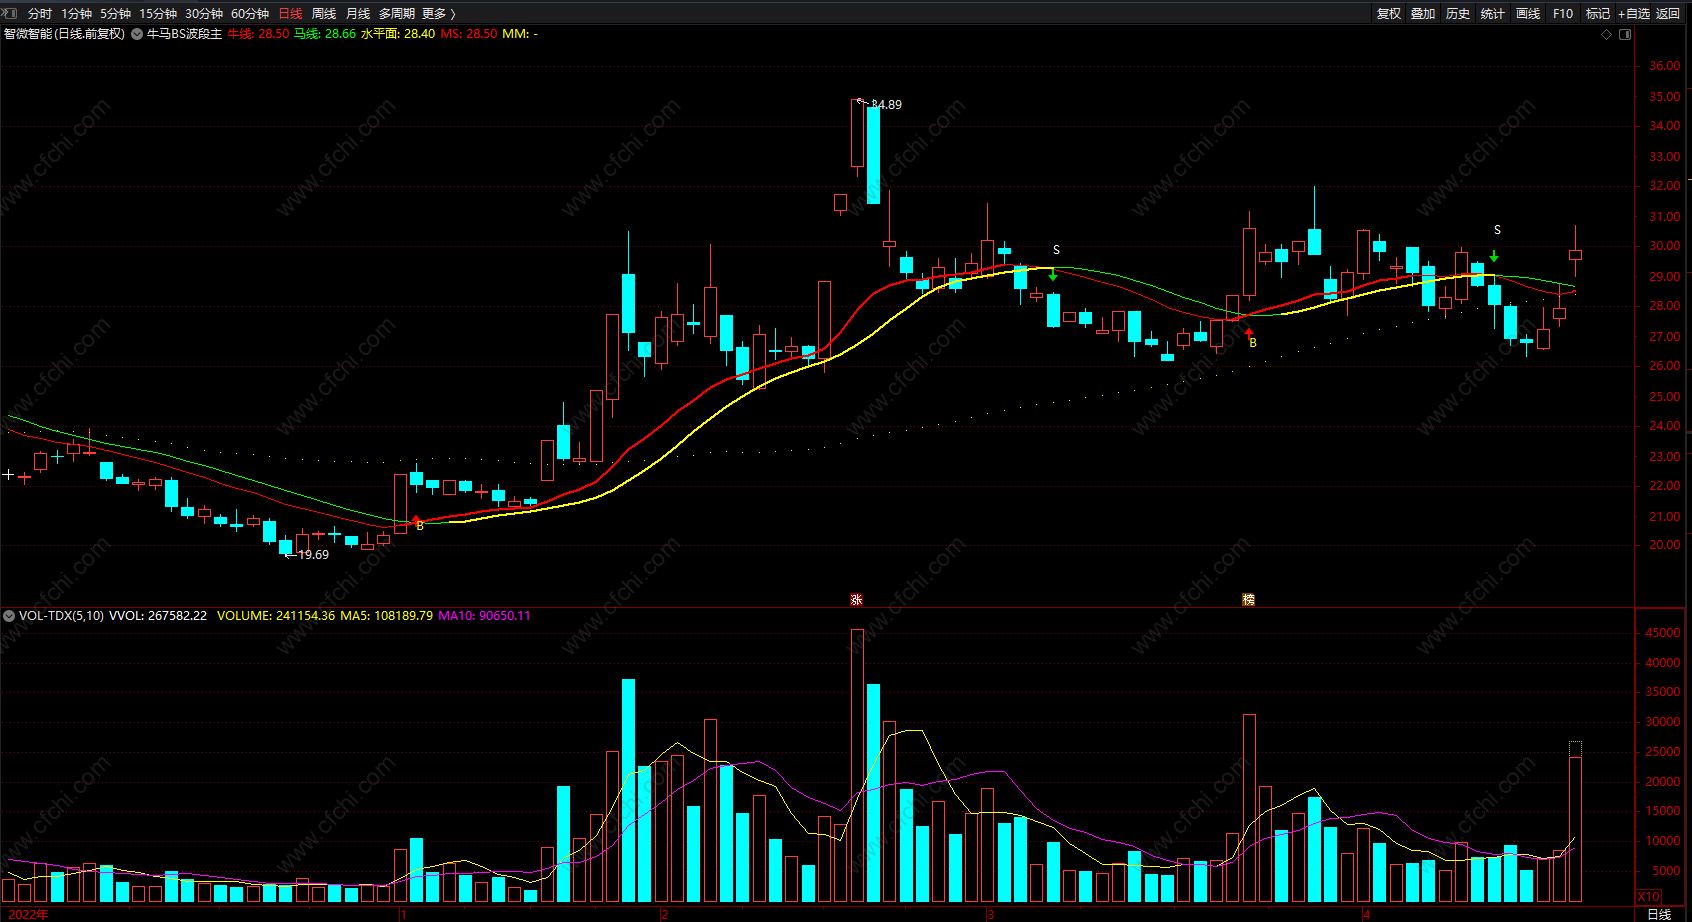Click the 牛马BS波段主 indicator name
The width and height of the screenshot is (1692, 922).
[x=184, y=34]
